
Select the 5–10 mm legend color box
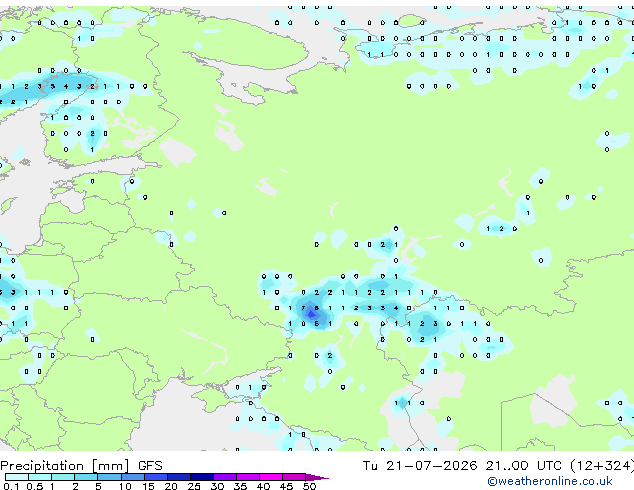(109, 477)
